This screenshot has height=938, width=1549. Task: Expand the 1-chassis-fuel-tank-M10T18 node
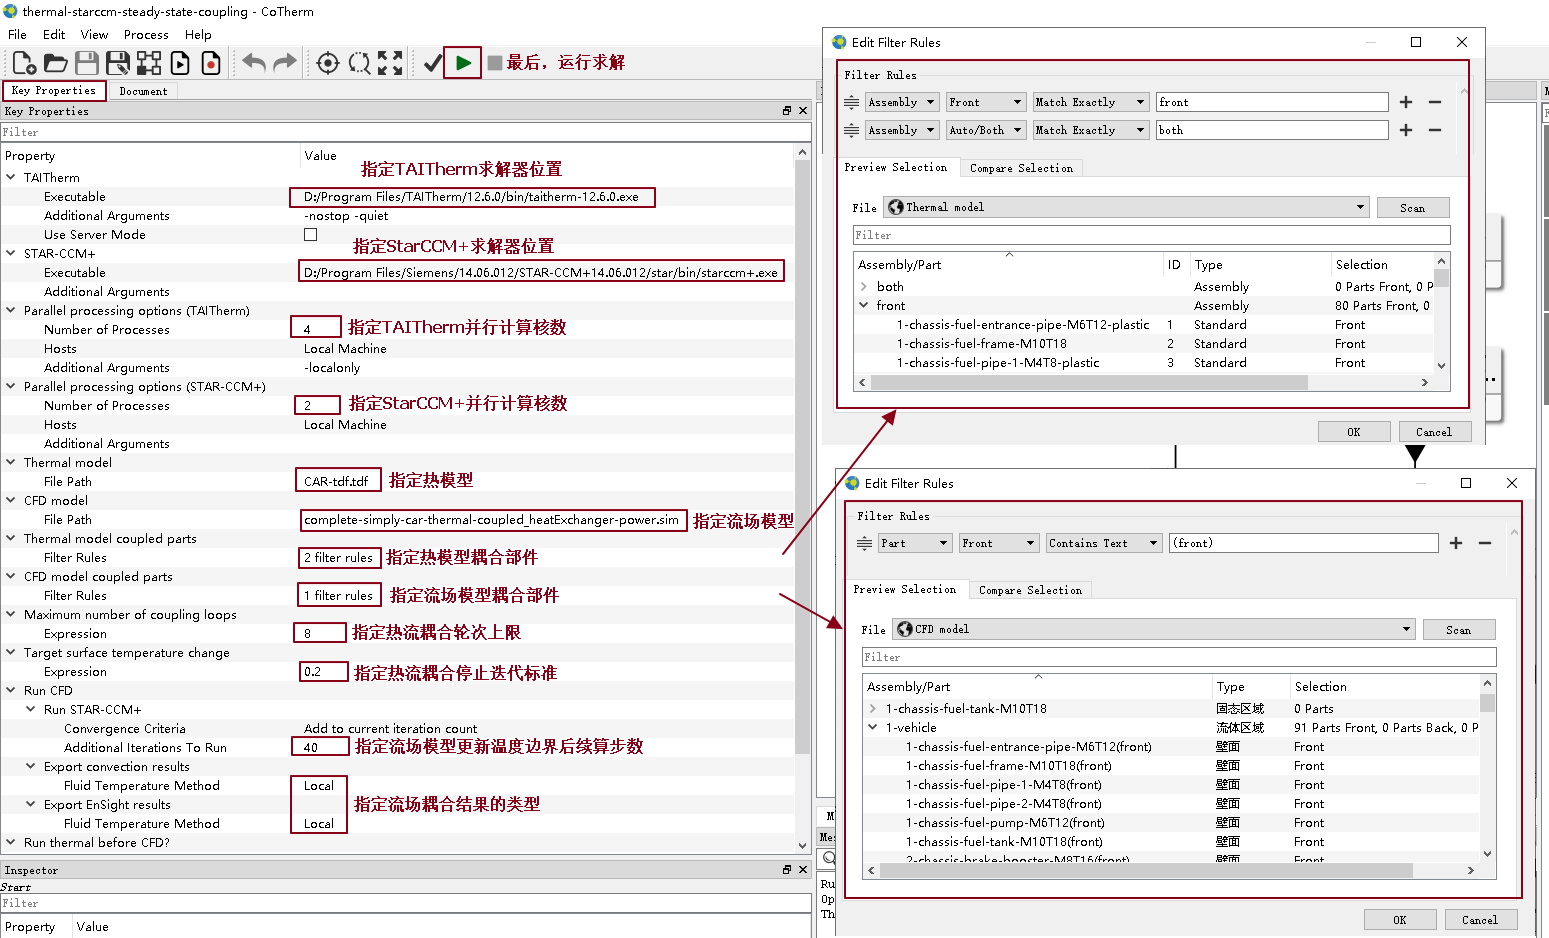[873, 709]
